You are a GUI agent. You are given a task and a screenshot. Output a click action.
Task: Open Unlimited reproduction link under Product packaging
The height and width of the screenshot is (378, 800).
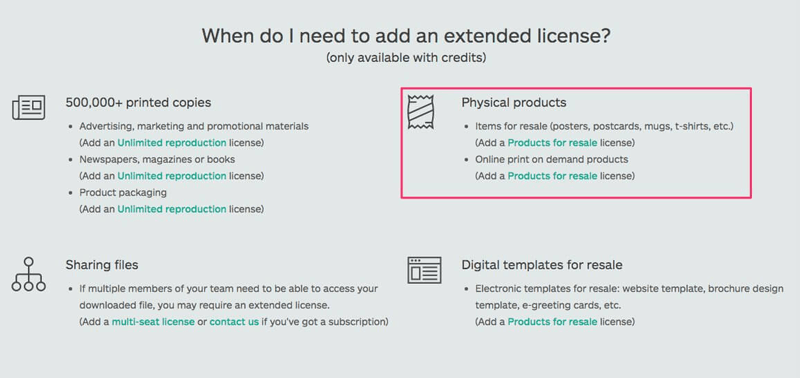(172, 209)
